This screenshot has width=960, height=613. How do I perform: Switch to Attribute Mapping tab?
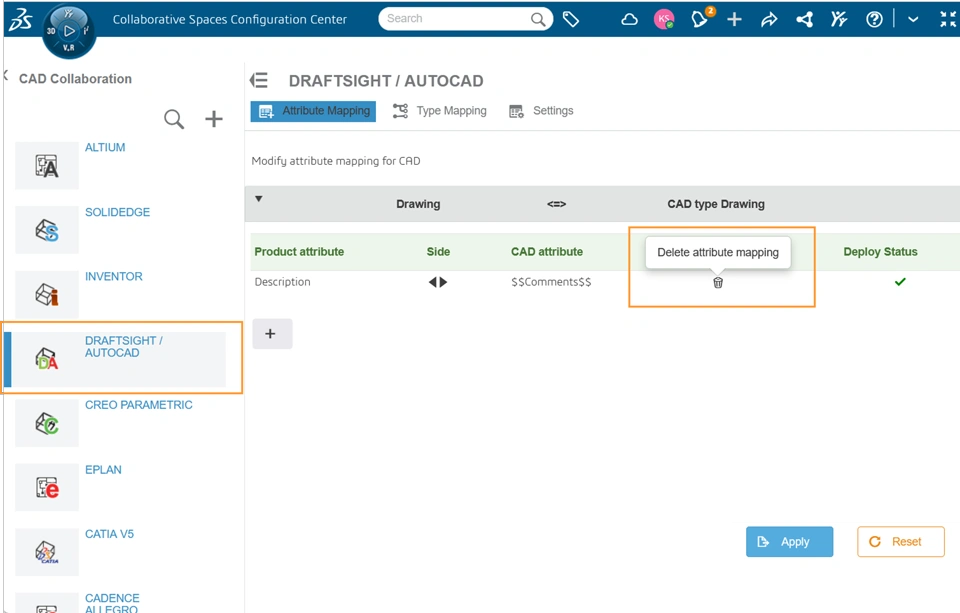(x=313, y=111)
